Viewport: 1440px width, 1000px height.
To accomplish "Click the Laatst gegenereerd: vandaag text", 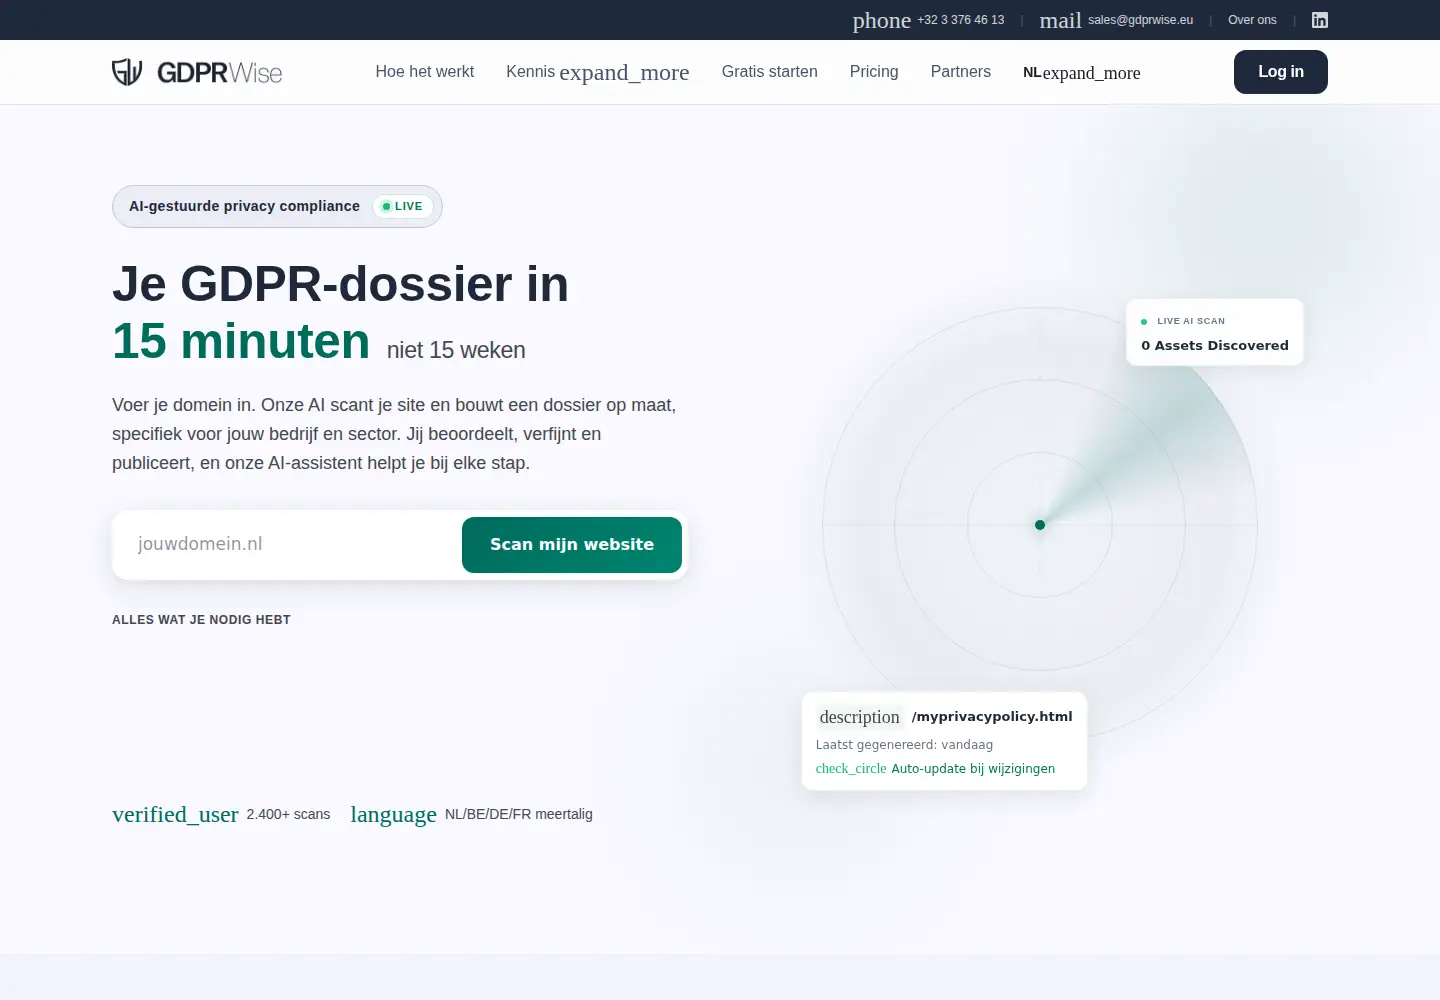I will point(904,745).
